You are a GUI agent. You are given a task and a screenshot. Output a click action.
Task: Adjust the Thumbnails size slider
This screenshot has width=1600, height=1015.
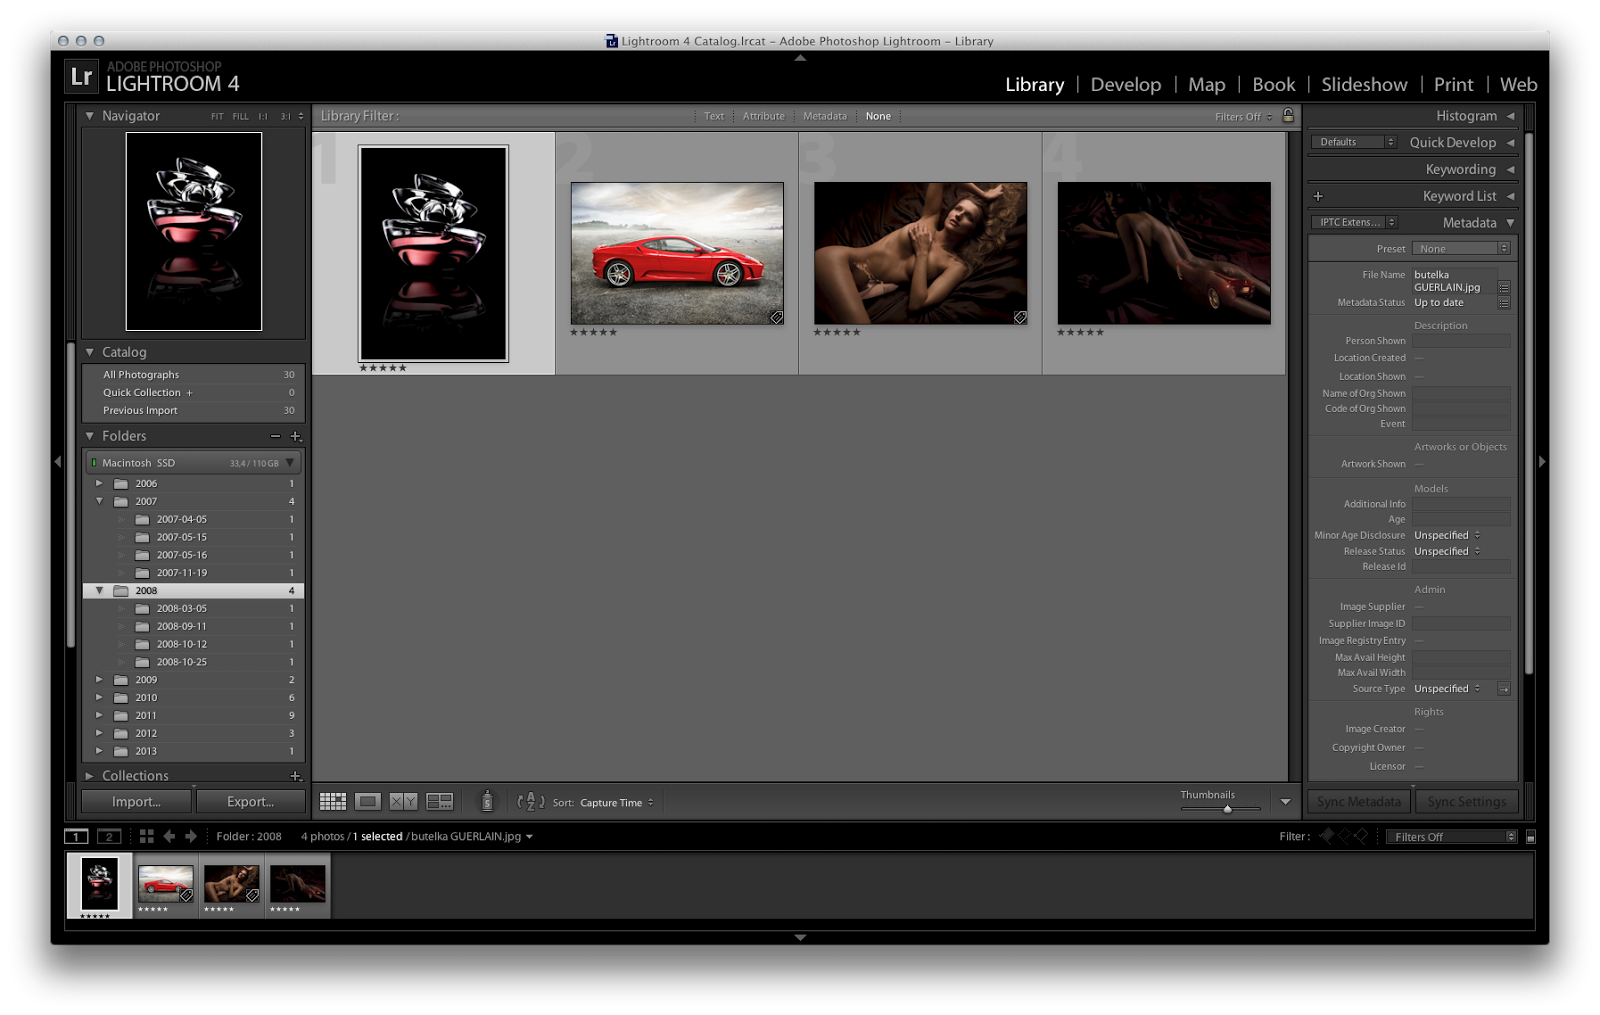[x=1227, y=809]
